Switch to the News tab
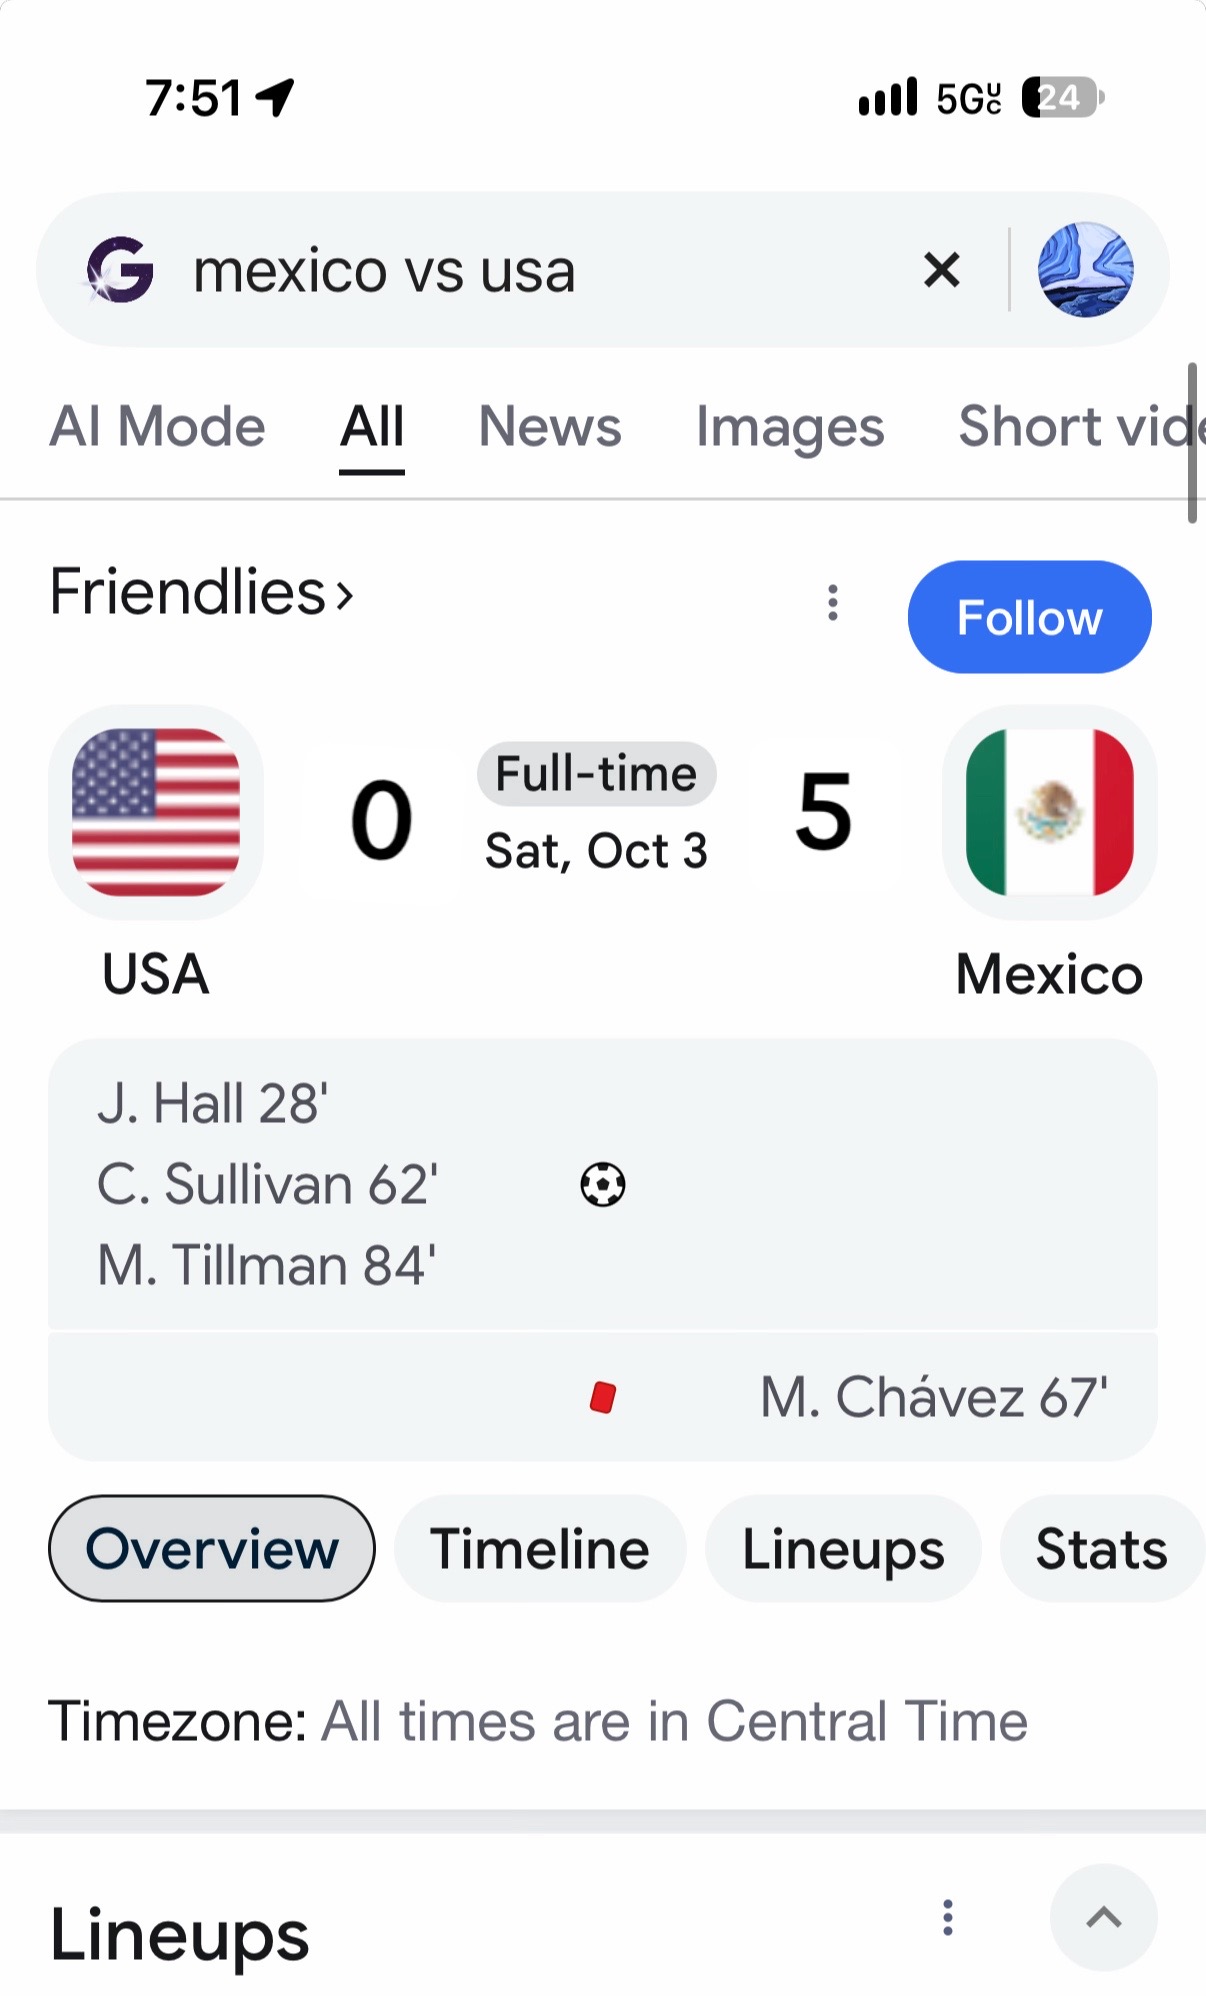This screenshot has width=1206, height=1996. click(550, 427)
